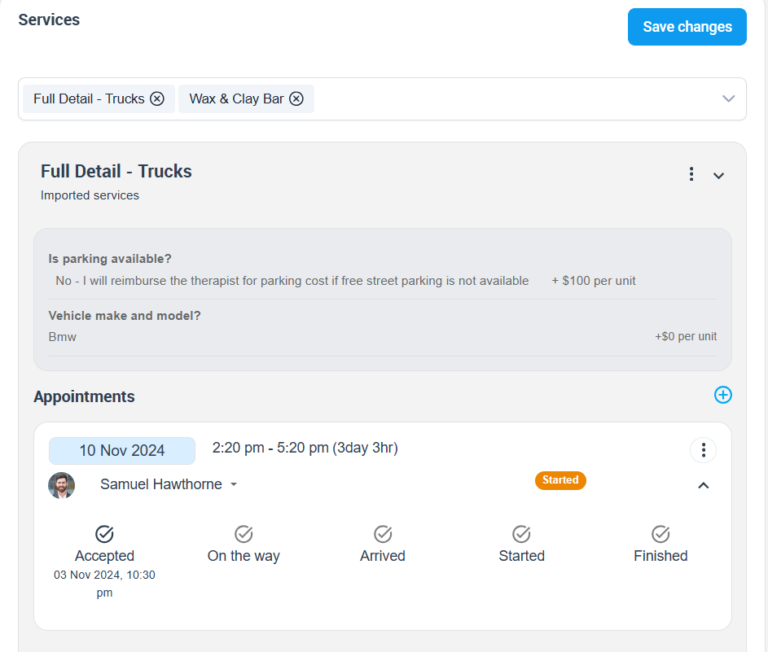Screen dimensions: 768x652
Task: Mark the Arrived status check
Action: click(x=383, y=534)
